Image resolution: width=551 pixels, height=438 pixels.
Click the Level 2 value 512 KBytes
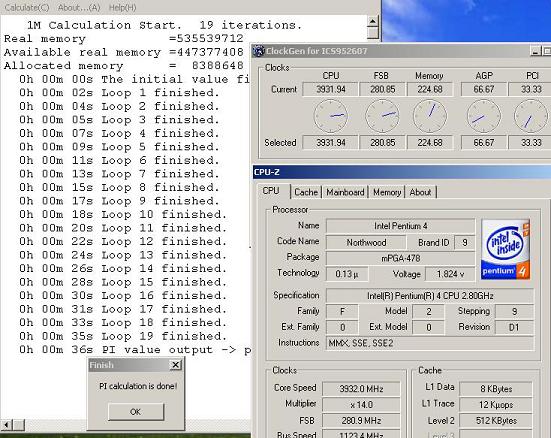coord(496,420)
